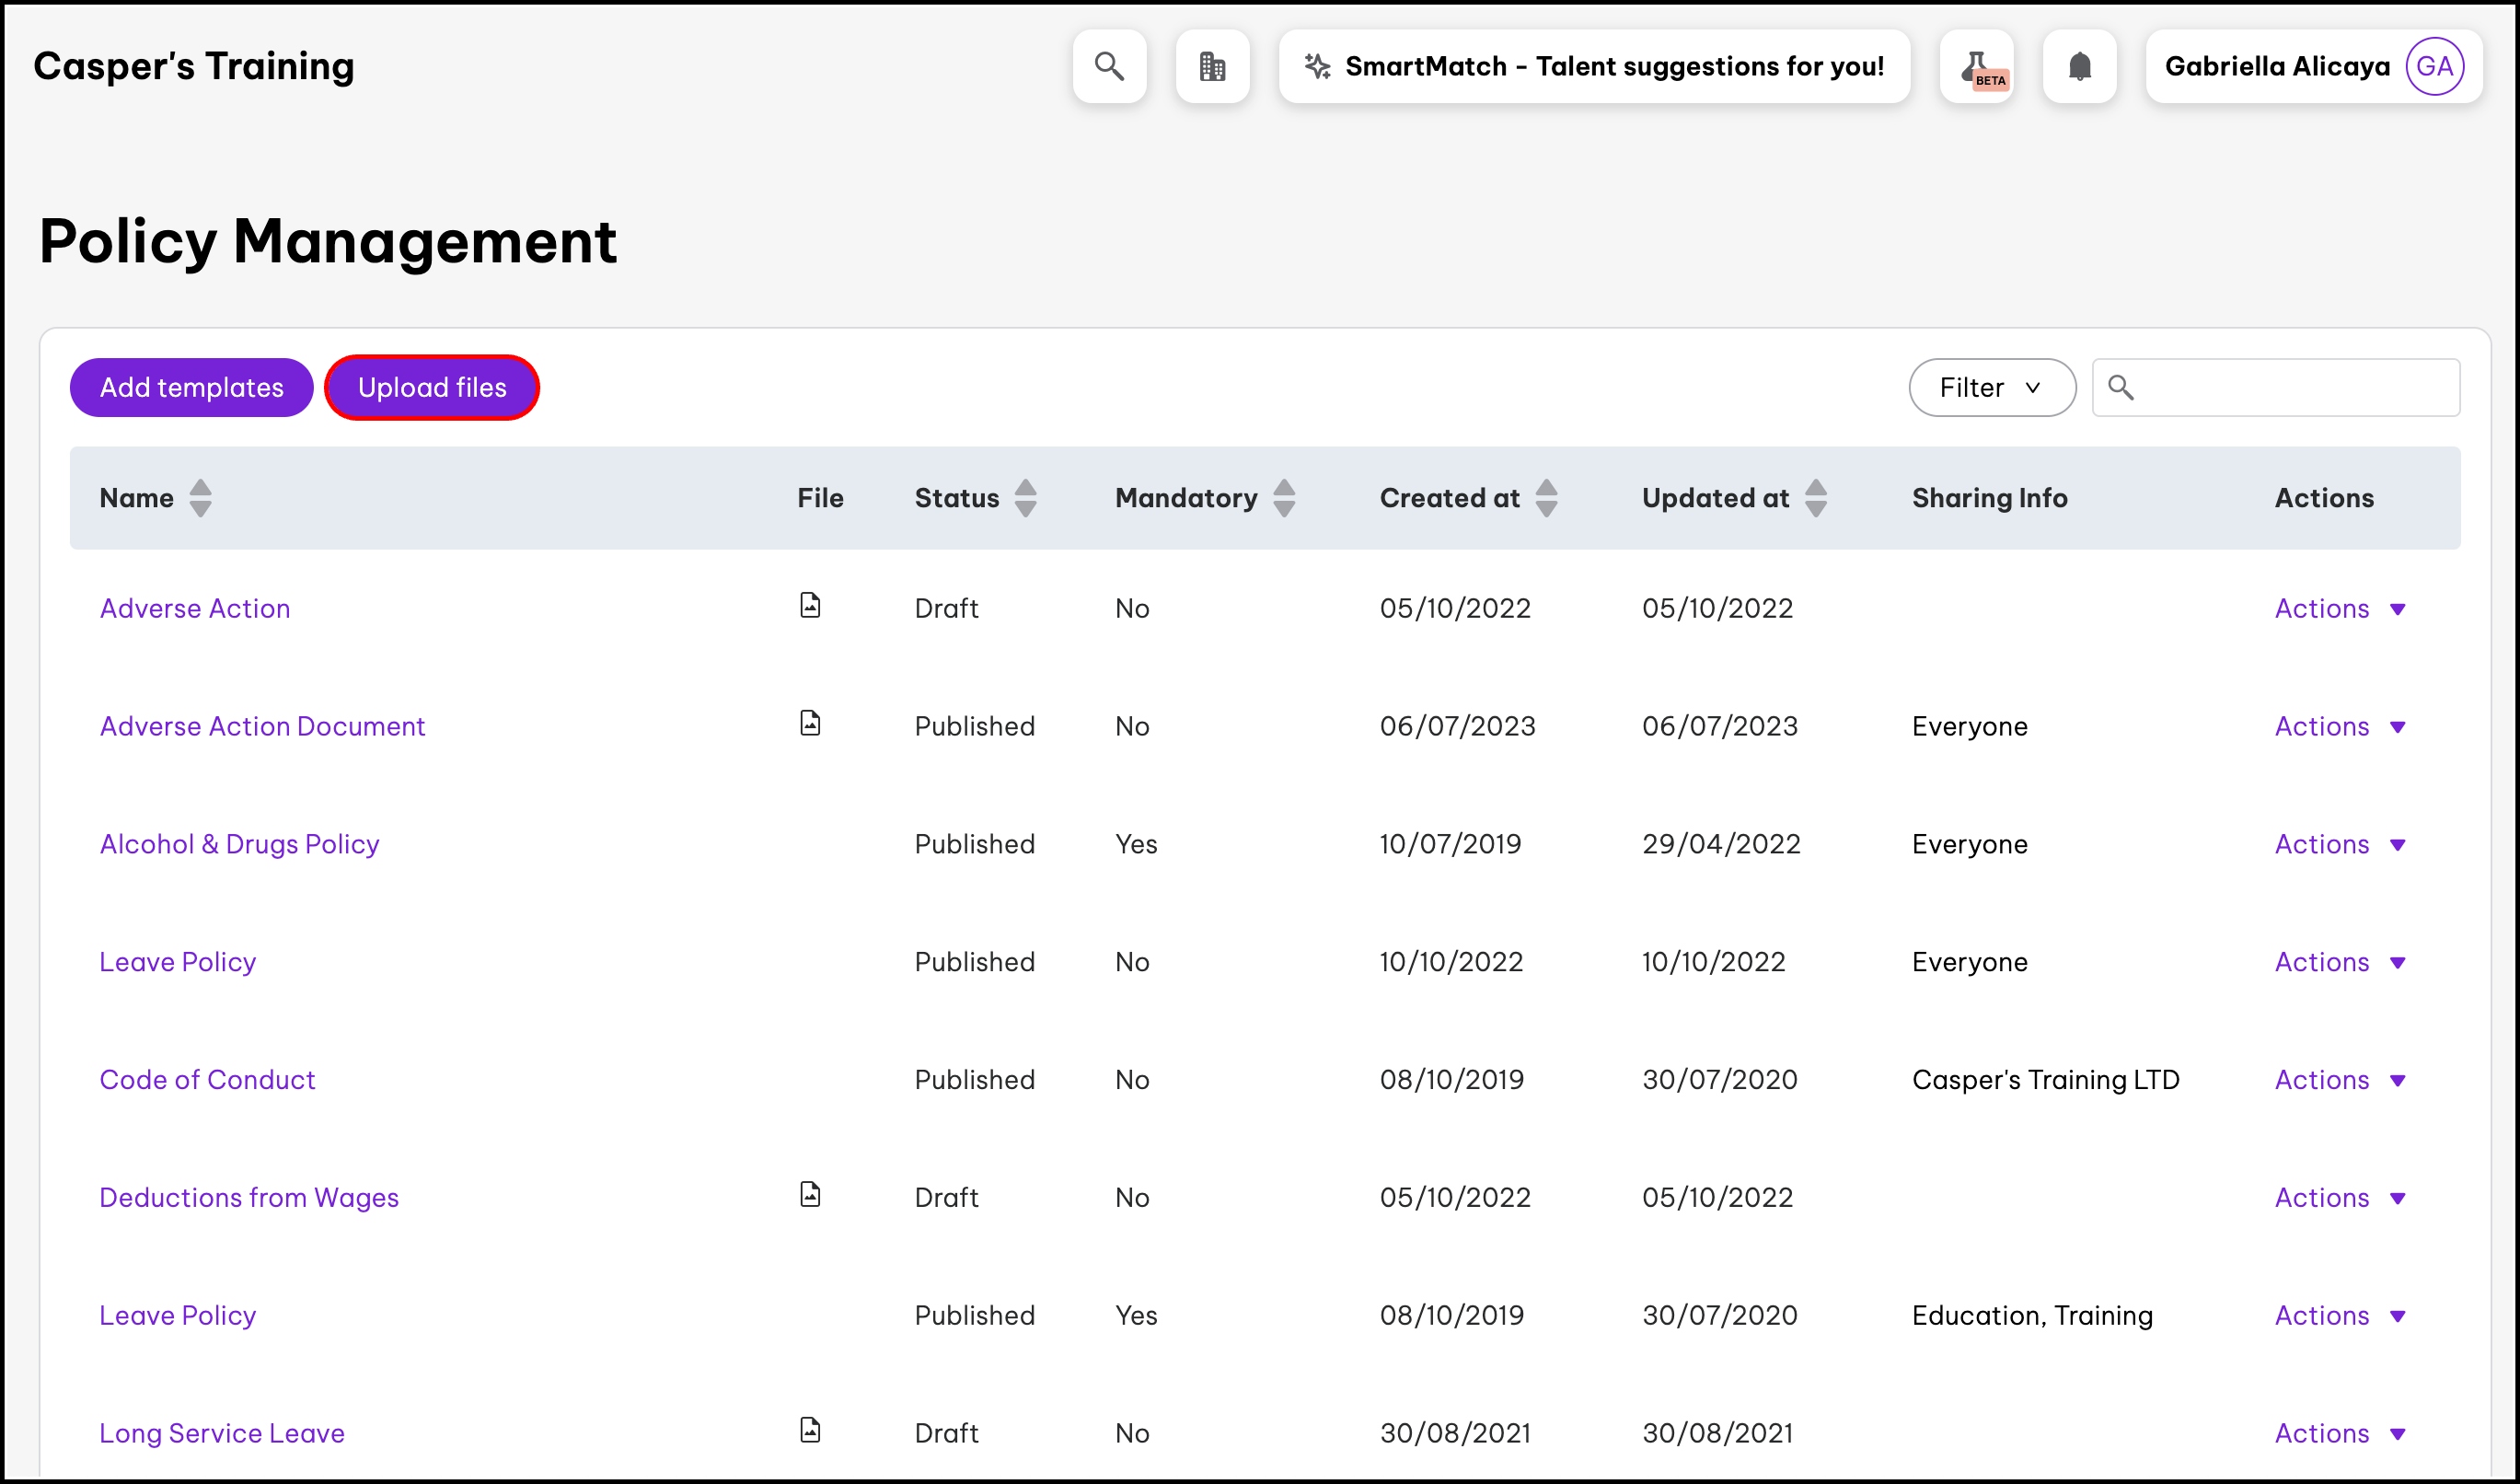Image resolution: width=2520 pixels, height=1484 pixels.
Task: Open the notifications bell
Action: (2079, 66)
